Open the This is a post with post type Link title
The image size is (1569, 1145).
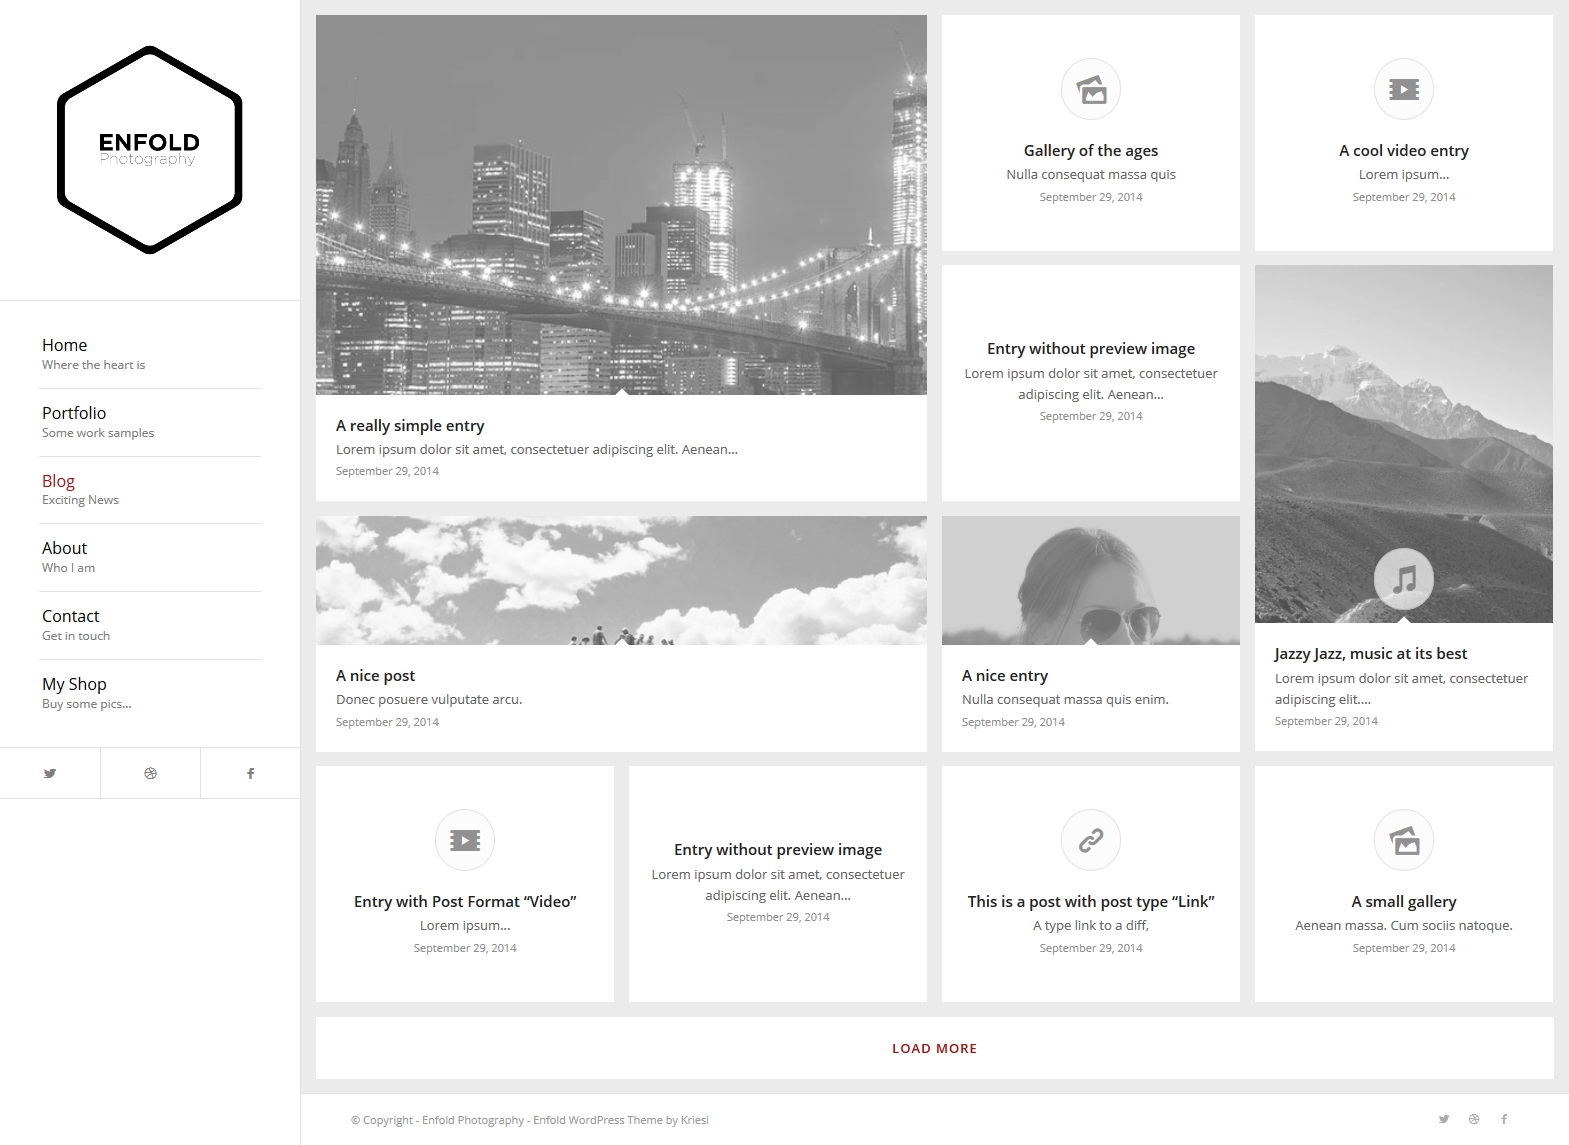pos(1091,901)
